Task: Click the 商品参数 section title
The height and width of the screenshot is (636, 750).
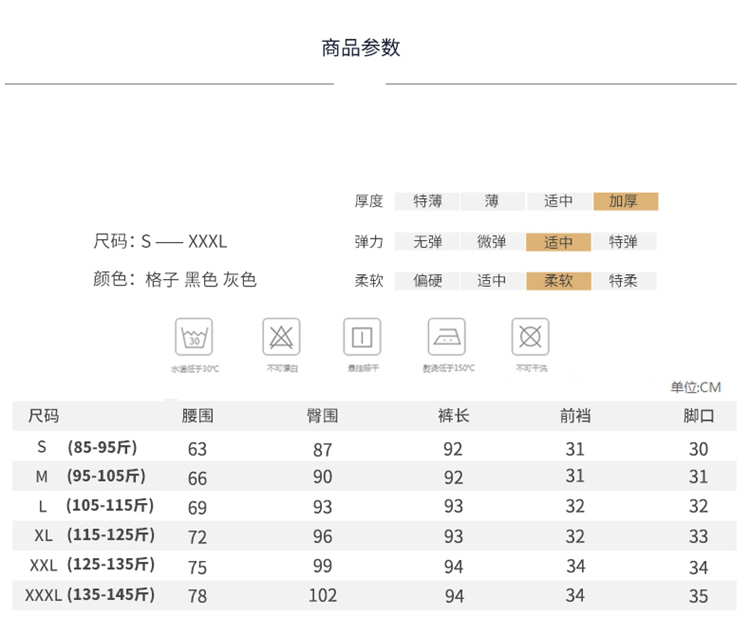Action: click(361, 48)
